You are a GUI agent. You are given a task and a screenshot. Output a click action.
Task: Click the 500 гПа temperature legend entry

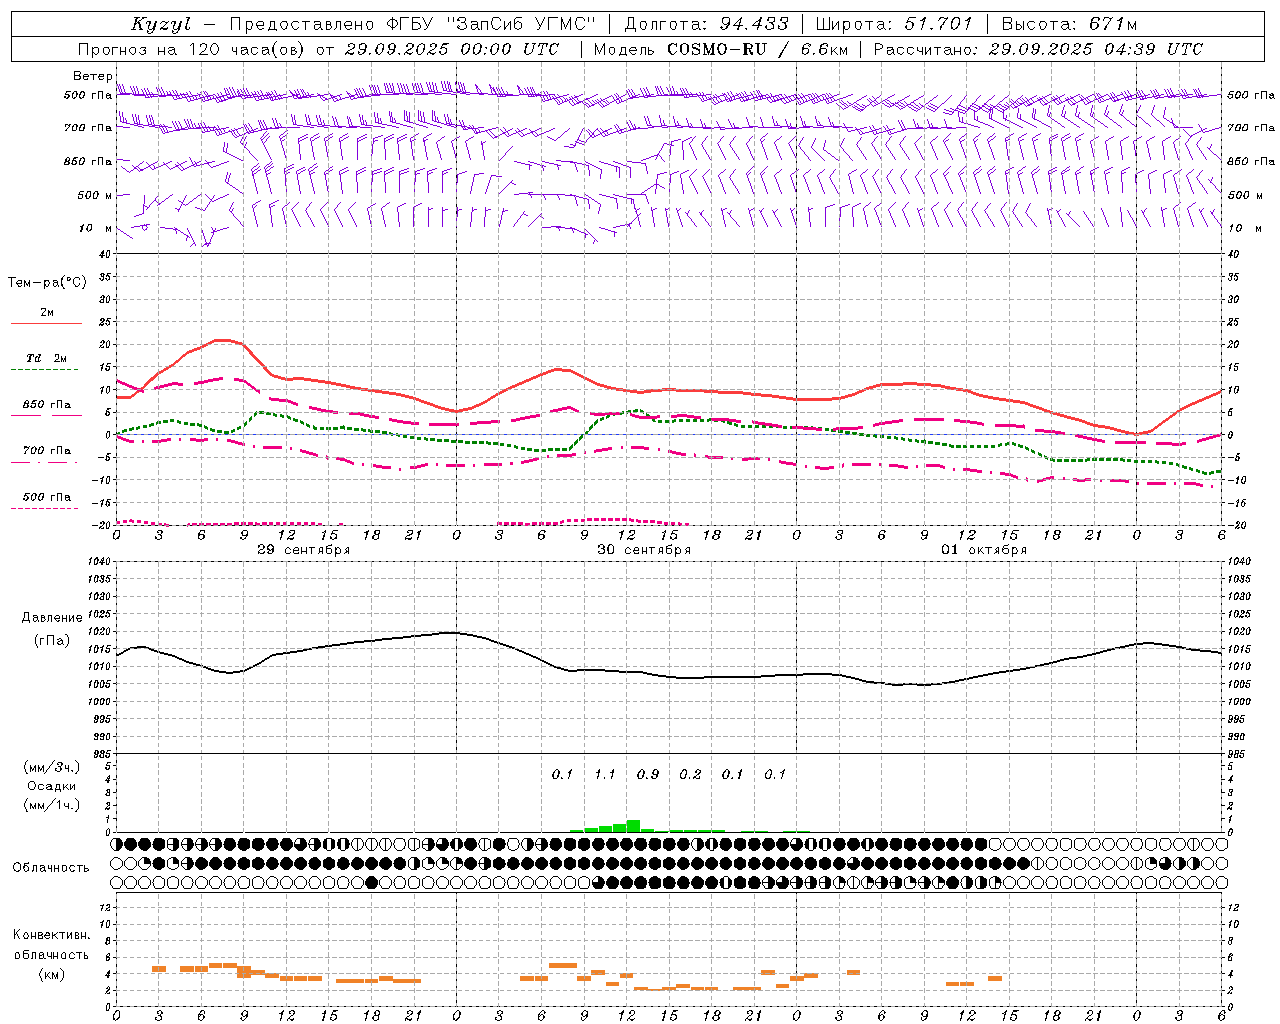[x=46, y=497]
